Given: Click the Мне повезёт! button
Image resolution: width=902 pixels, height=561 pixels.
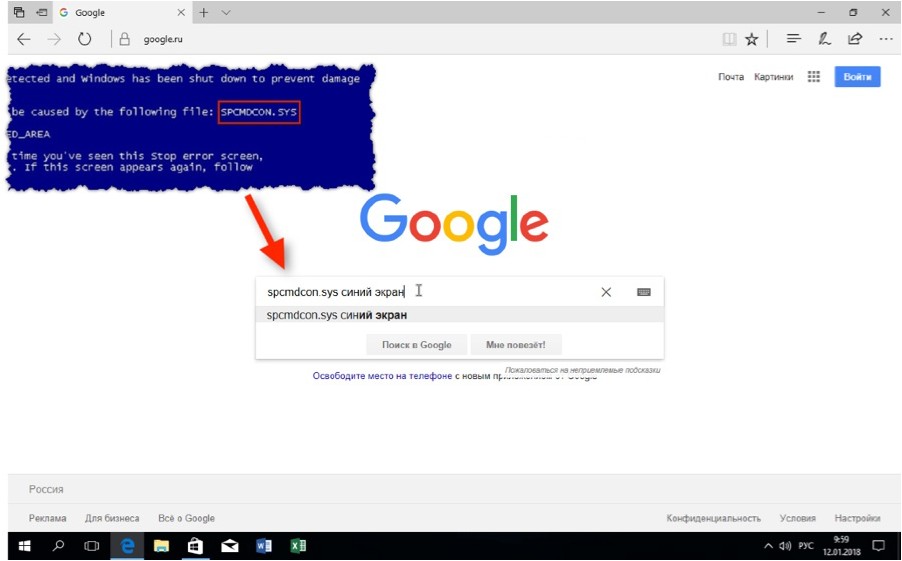Looking at the screenshot, I should [x=515, y=345].
